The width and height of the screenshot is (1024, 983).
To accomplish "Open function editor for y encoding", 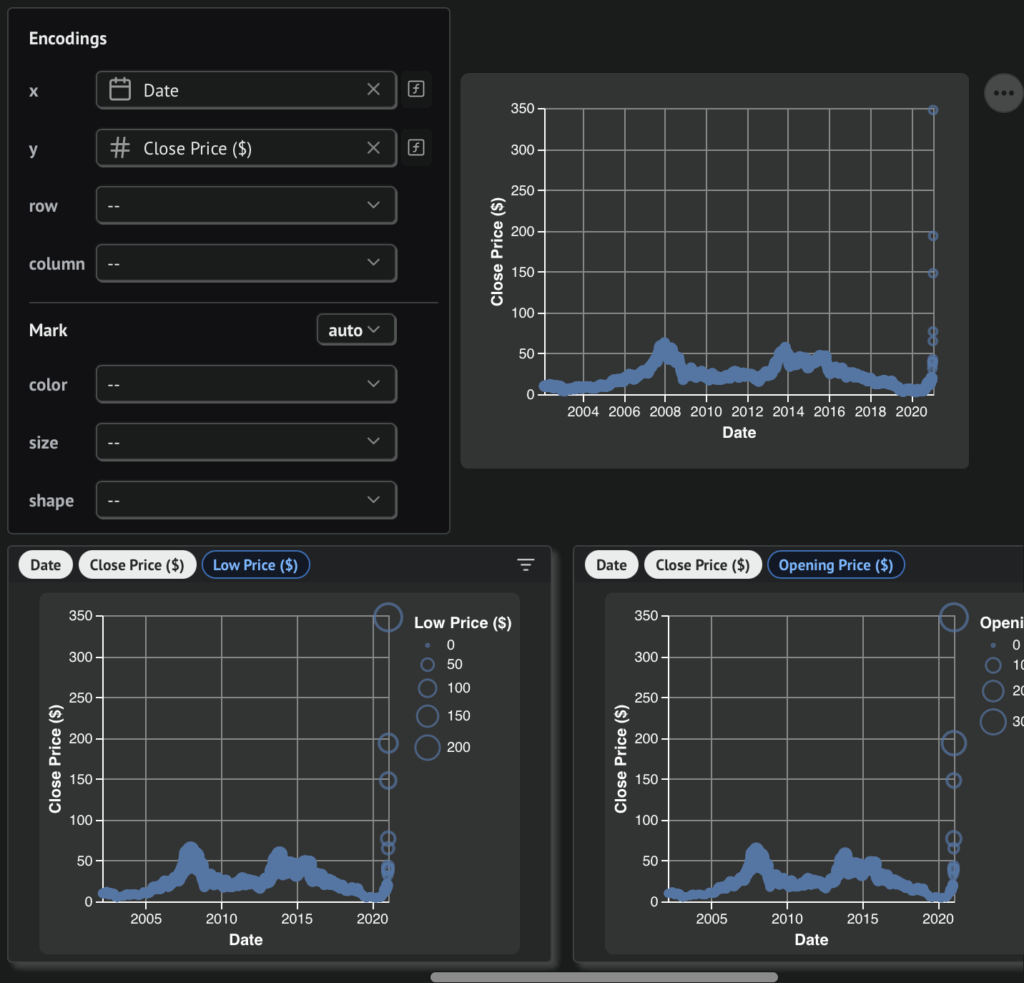I will [417, 148].
